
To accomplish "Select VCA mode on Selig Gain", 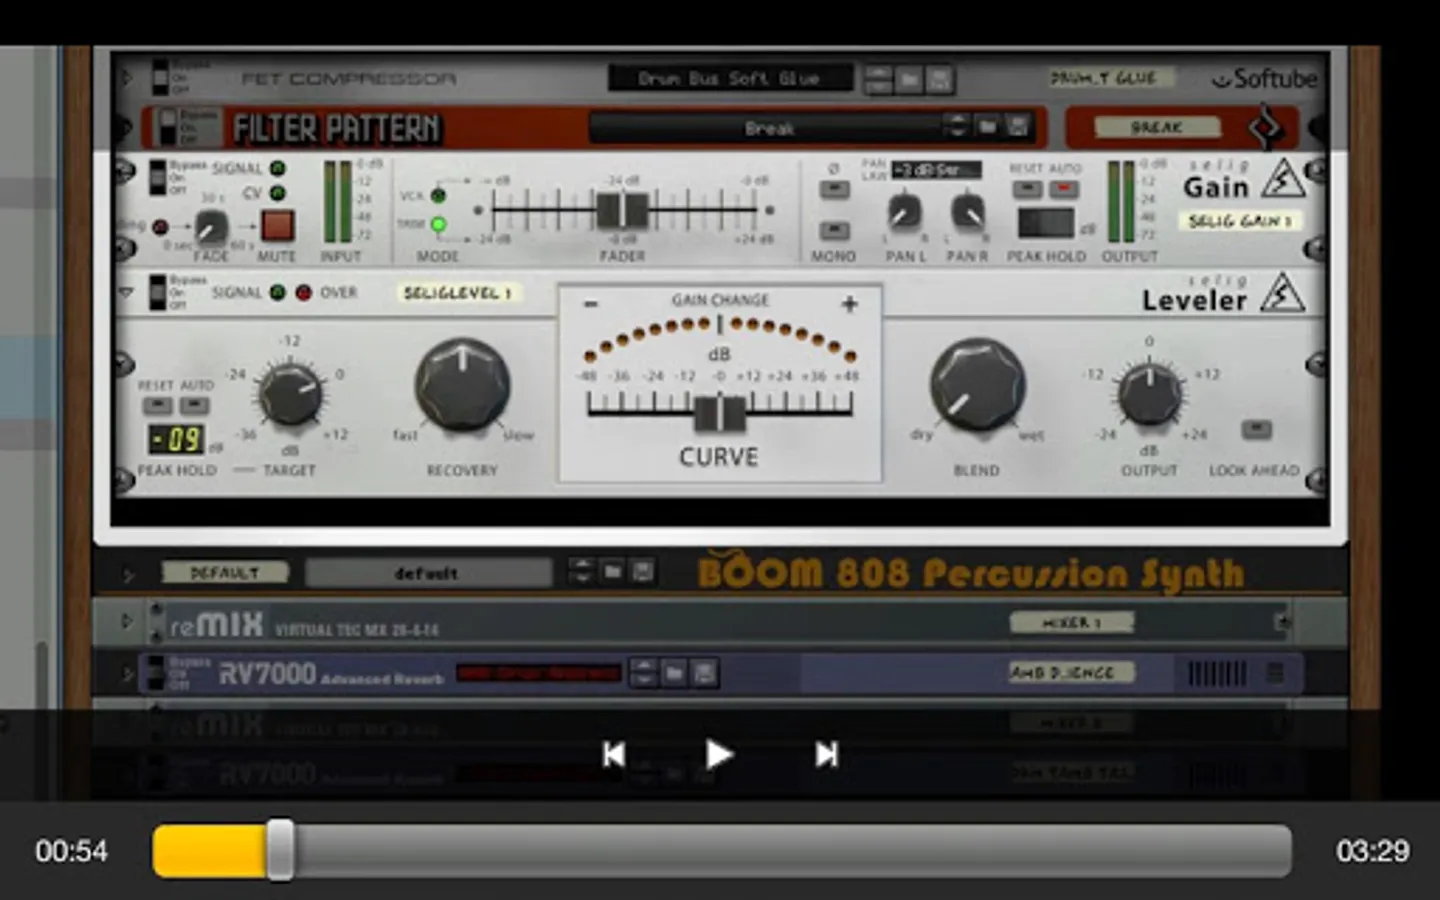I will (x=438, y=195).
